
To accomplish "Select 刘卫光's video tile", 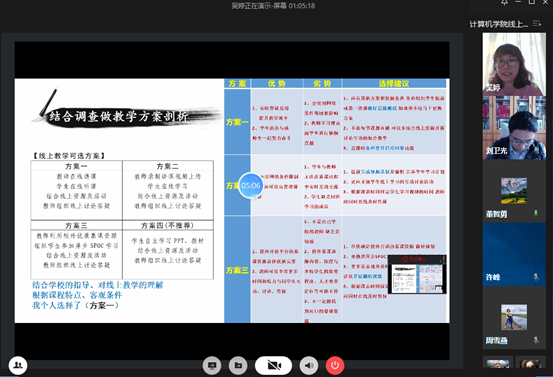I will [514, 128].
